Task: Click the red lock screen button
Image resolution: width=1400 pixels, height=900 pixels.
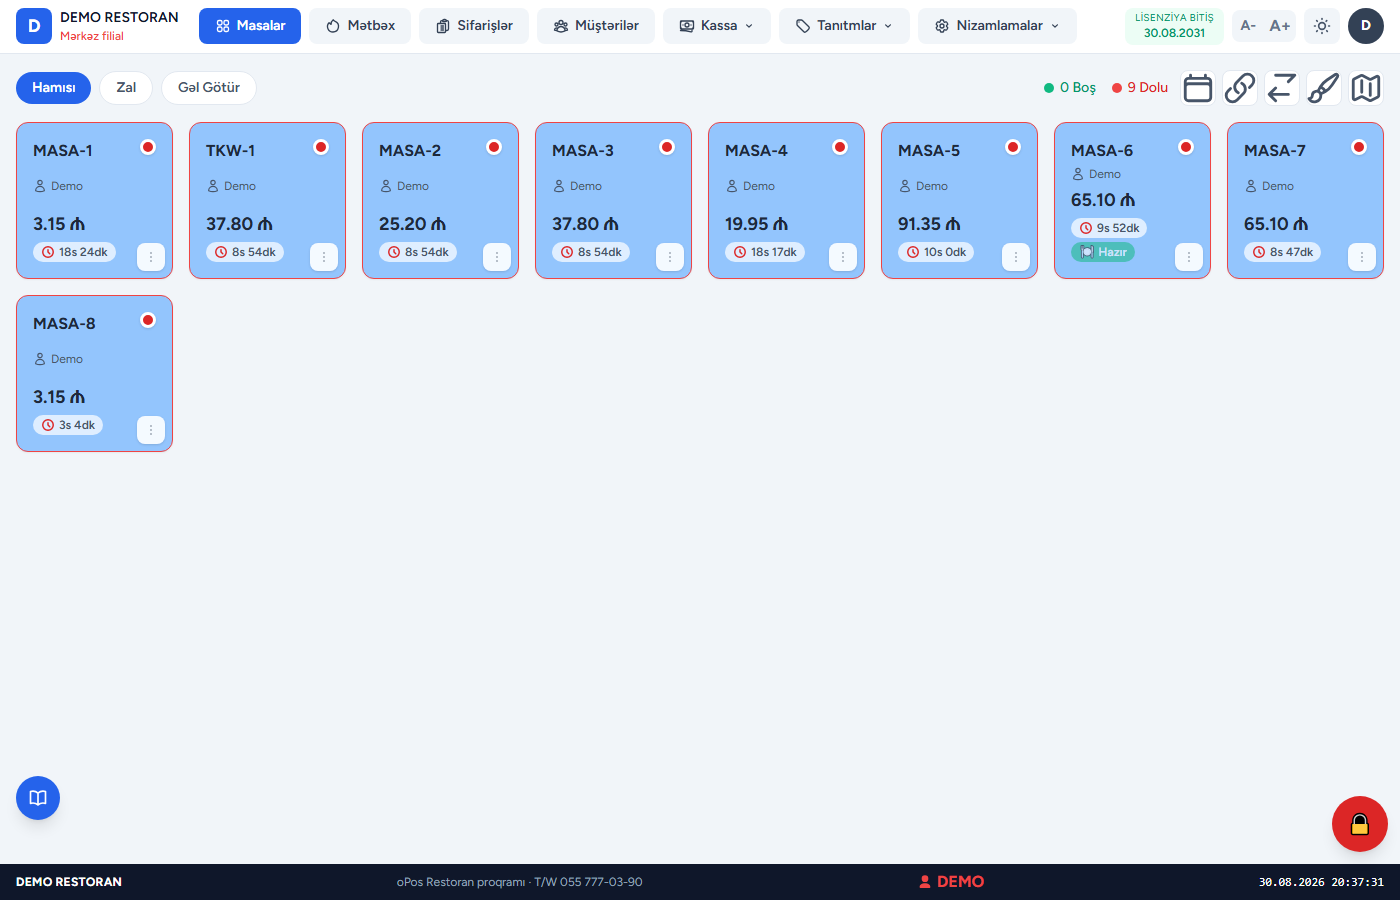Action: 1360,824
